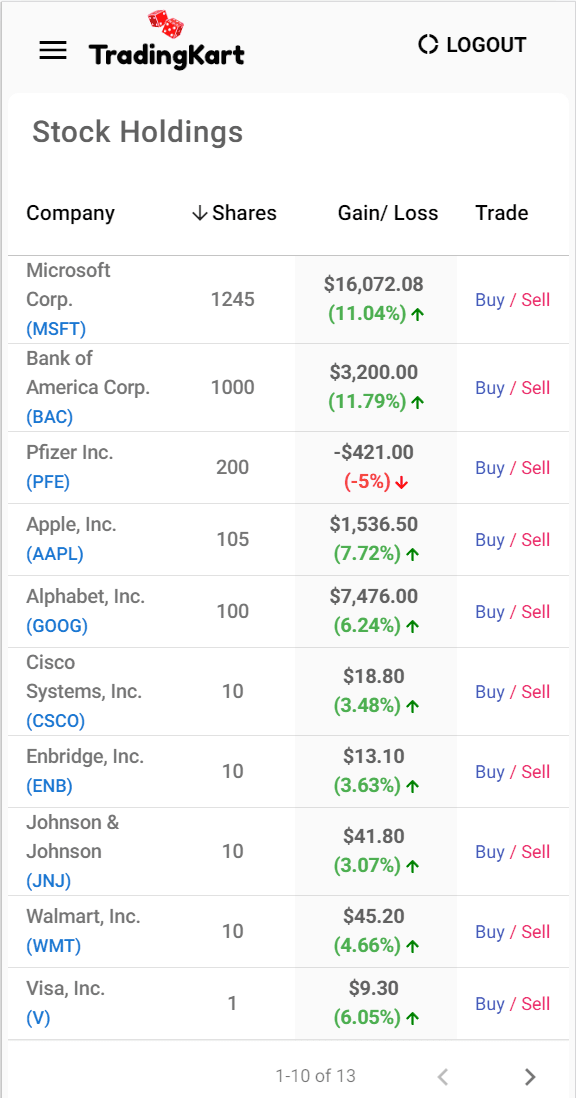The width and height of the screenshot is (576, 1098).
Task: Open the hamburger navigation menu
Action: (53, 50)
